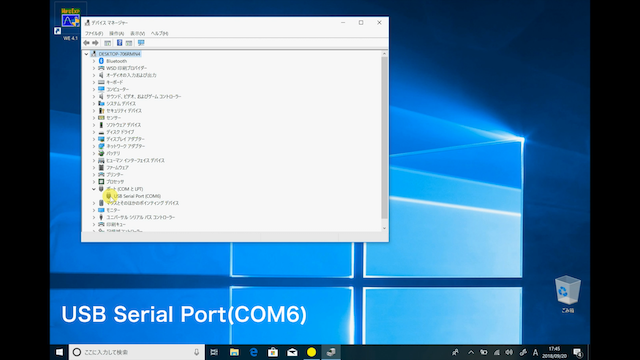Open Task View on the taskbar

tap(214, 352)
